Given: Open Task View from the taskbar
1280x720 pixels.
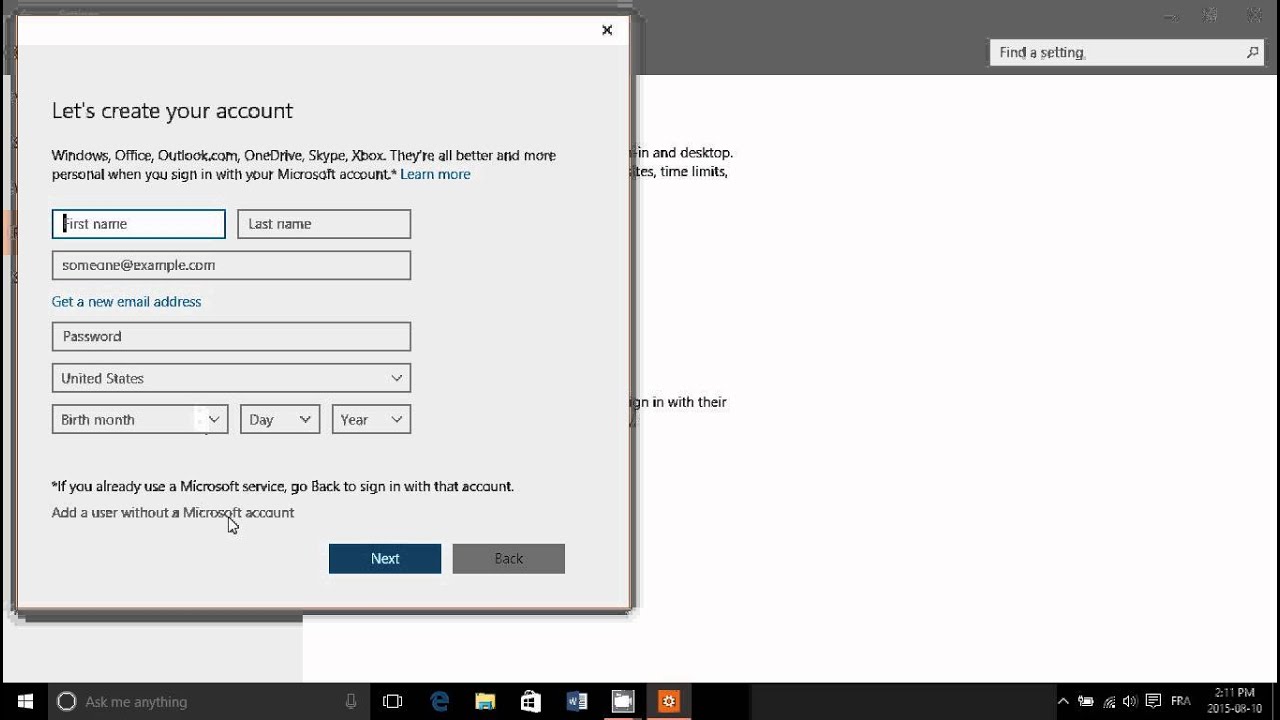Looking at the screenshot, I should [393, 701].
